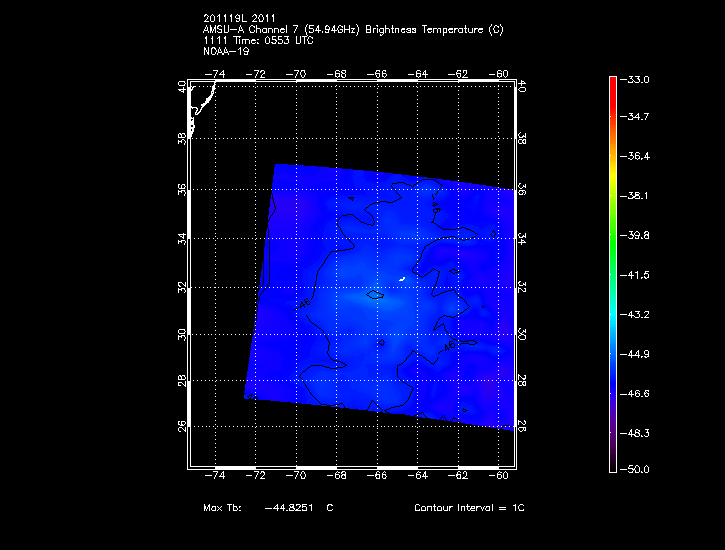Click the colorbar label "-48.3"
The height and width of the screenshot is (550, 725).
tap(635, 433)
